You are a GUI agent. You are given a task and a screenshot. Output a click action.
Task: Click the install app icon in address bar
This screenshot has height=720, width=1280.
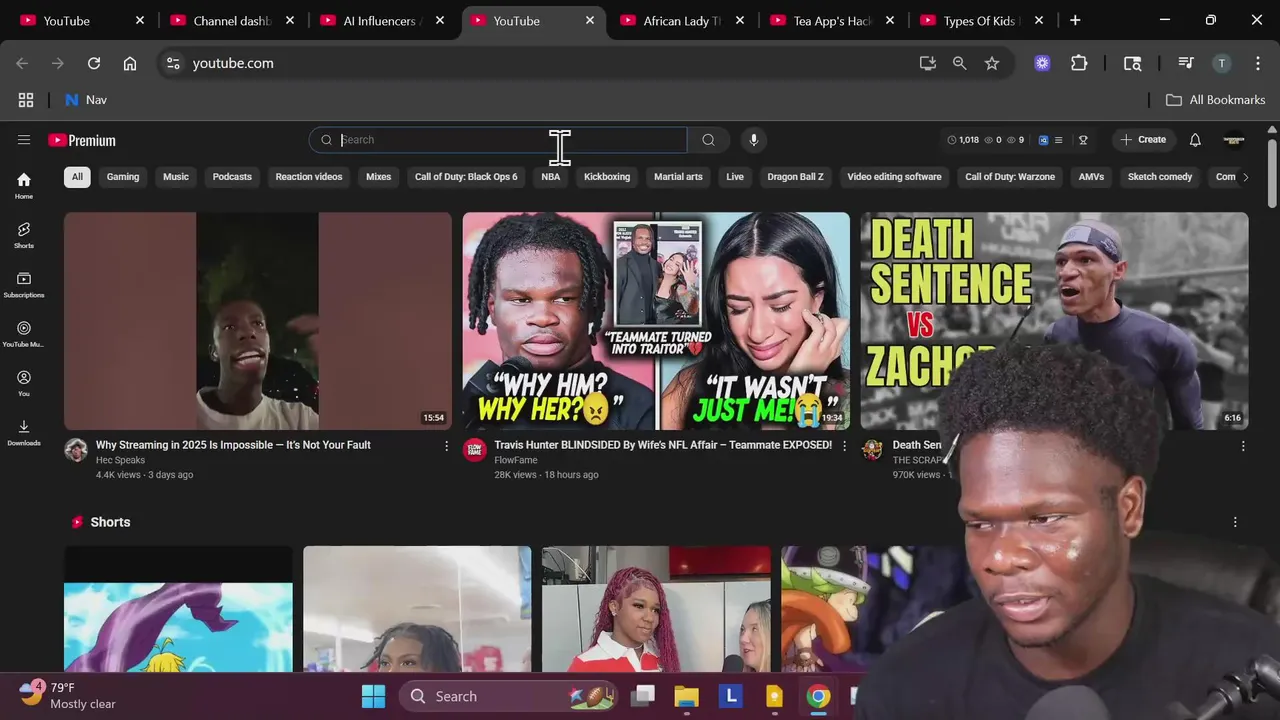pyautogui.click(x=928, y=63)
